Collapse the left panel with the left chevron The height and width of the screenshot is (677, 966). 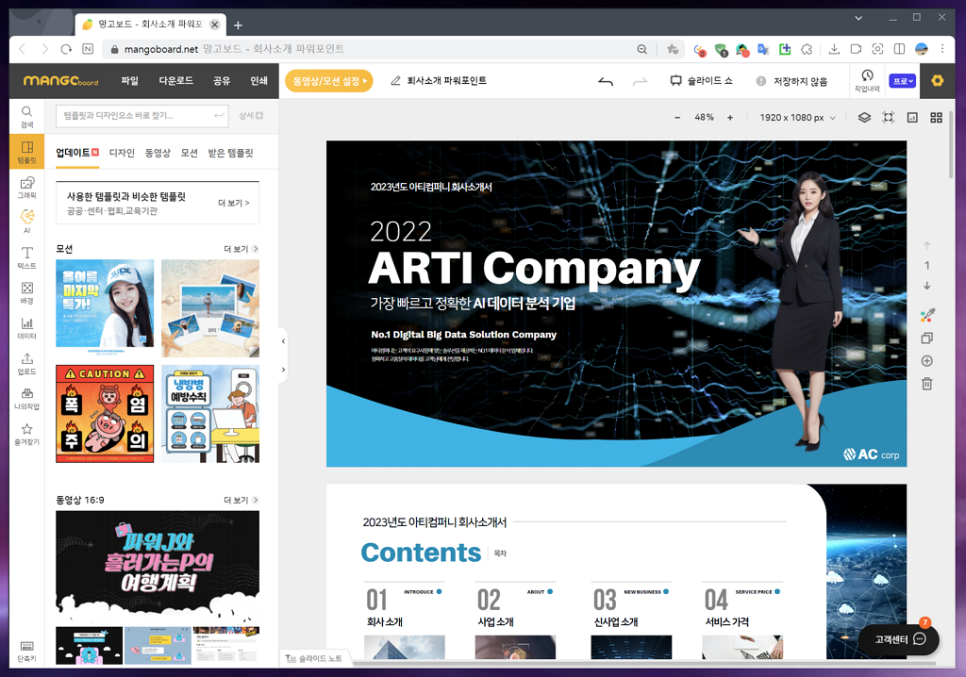(283, 341)
